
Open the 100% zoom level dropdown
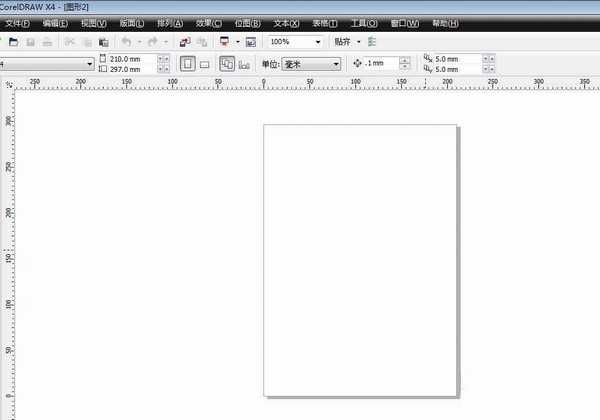[318, 42]
